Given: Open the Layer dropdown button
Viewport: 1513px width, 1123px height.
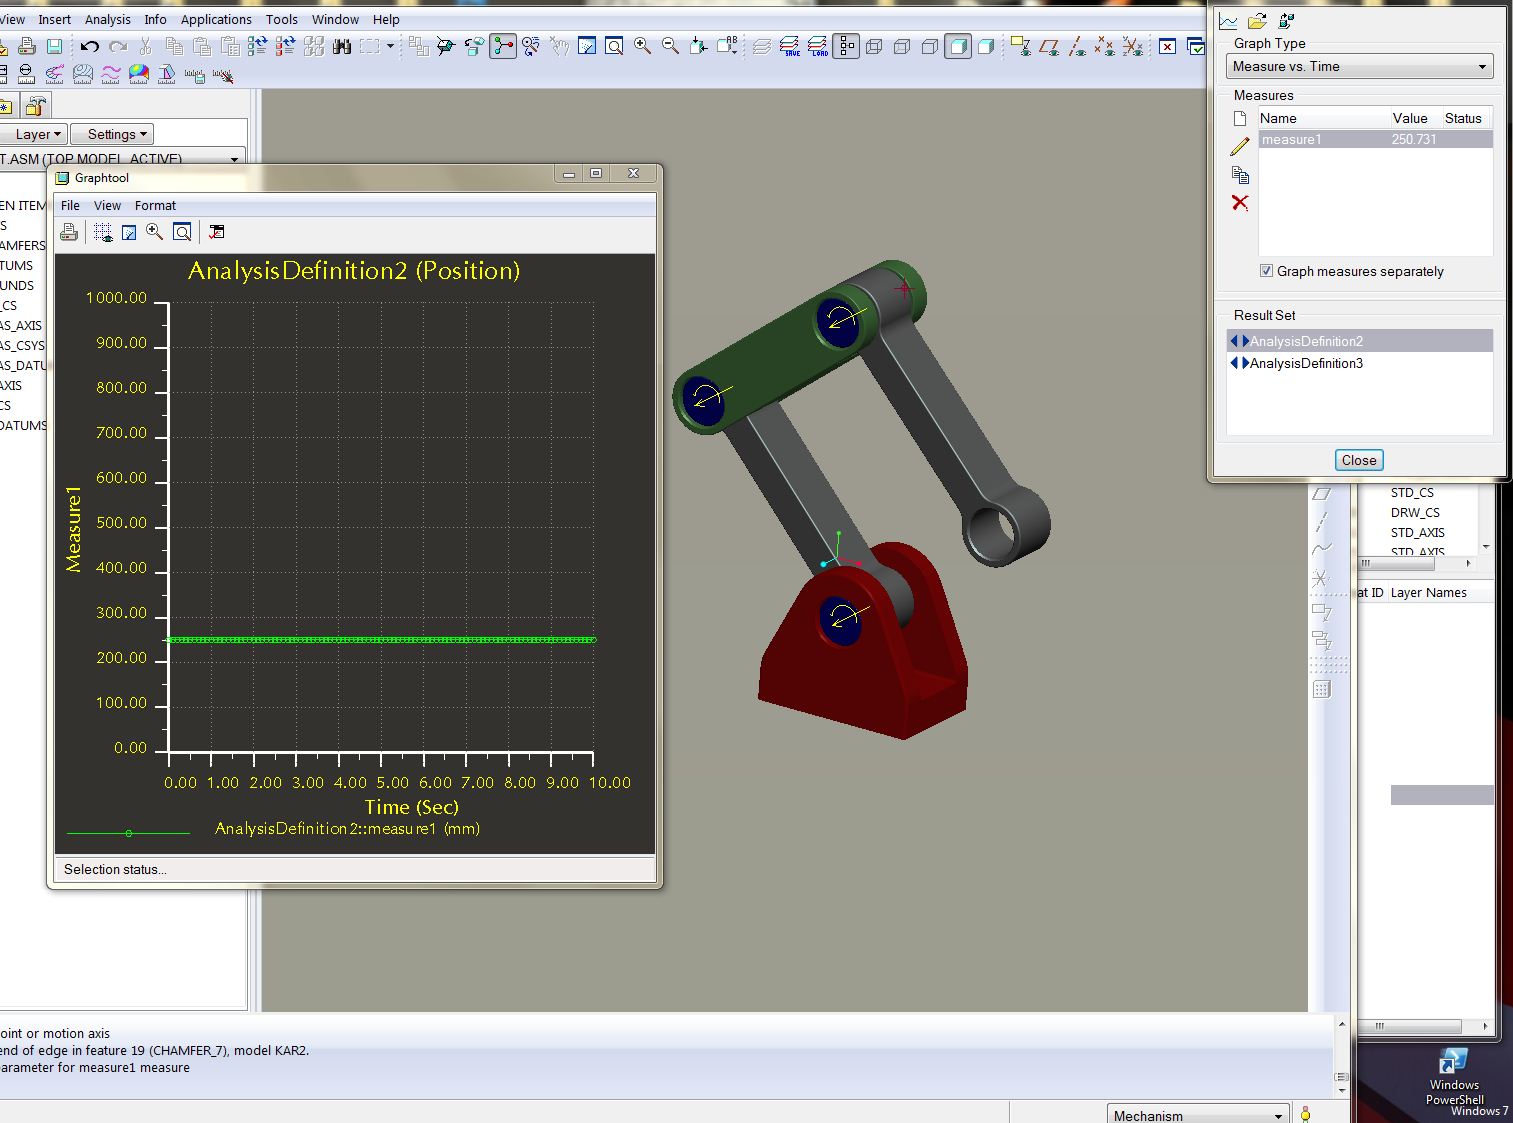Looking at the screenshot, I should tap(39, 134).
